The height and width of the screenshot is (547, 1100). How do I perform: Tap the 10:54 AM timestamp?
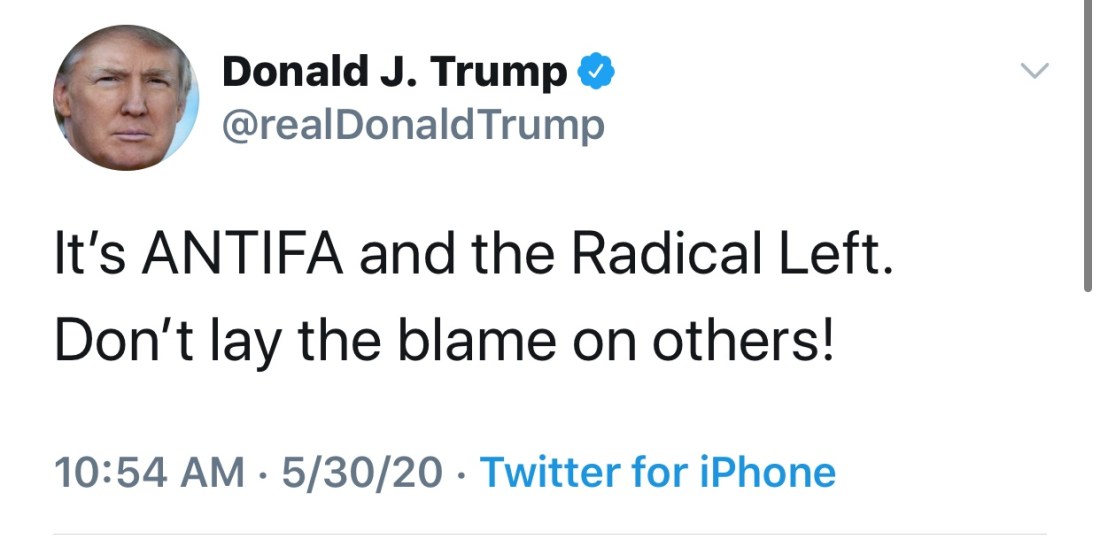point(148,472)
